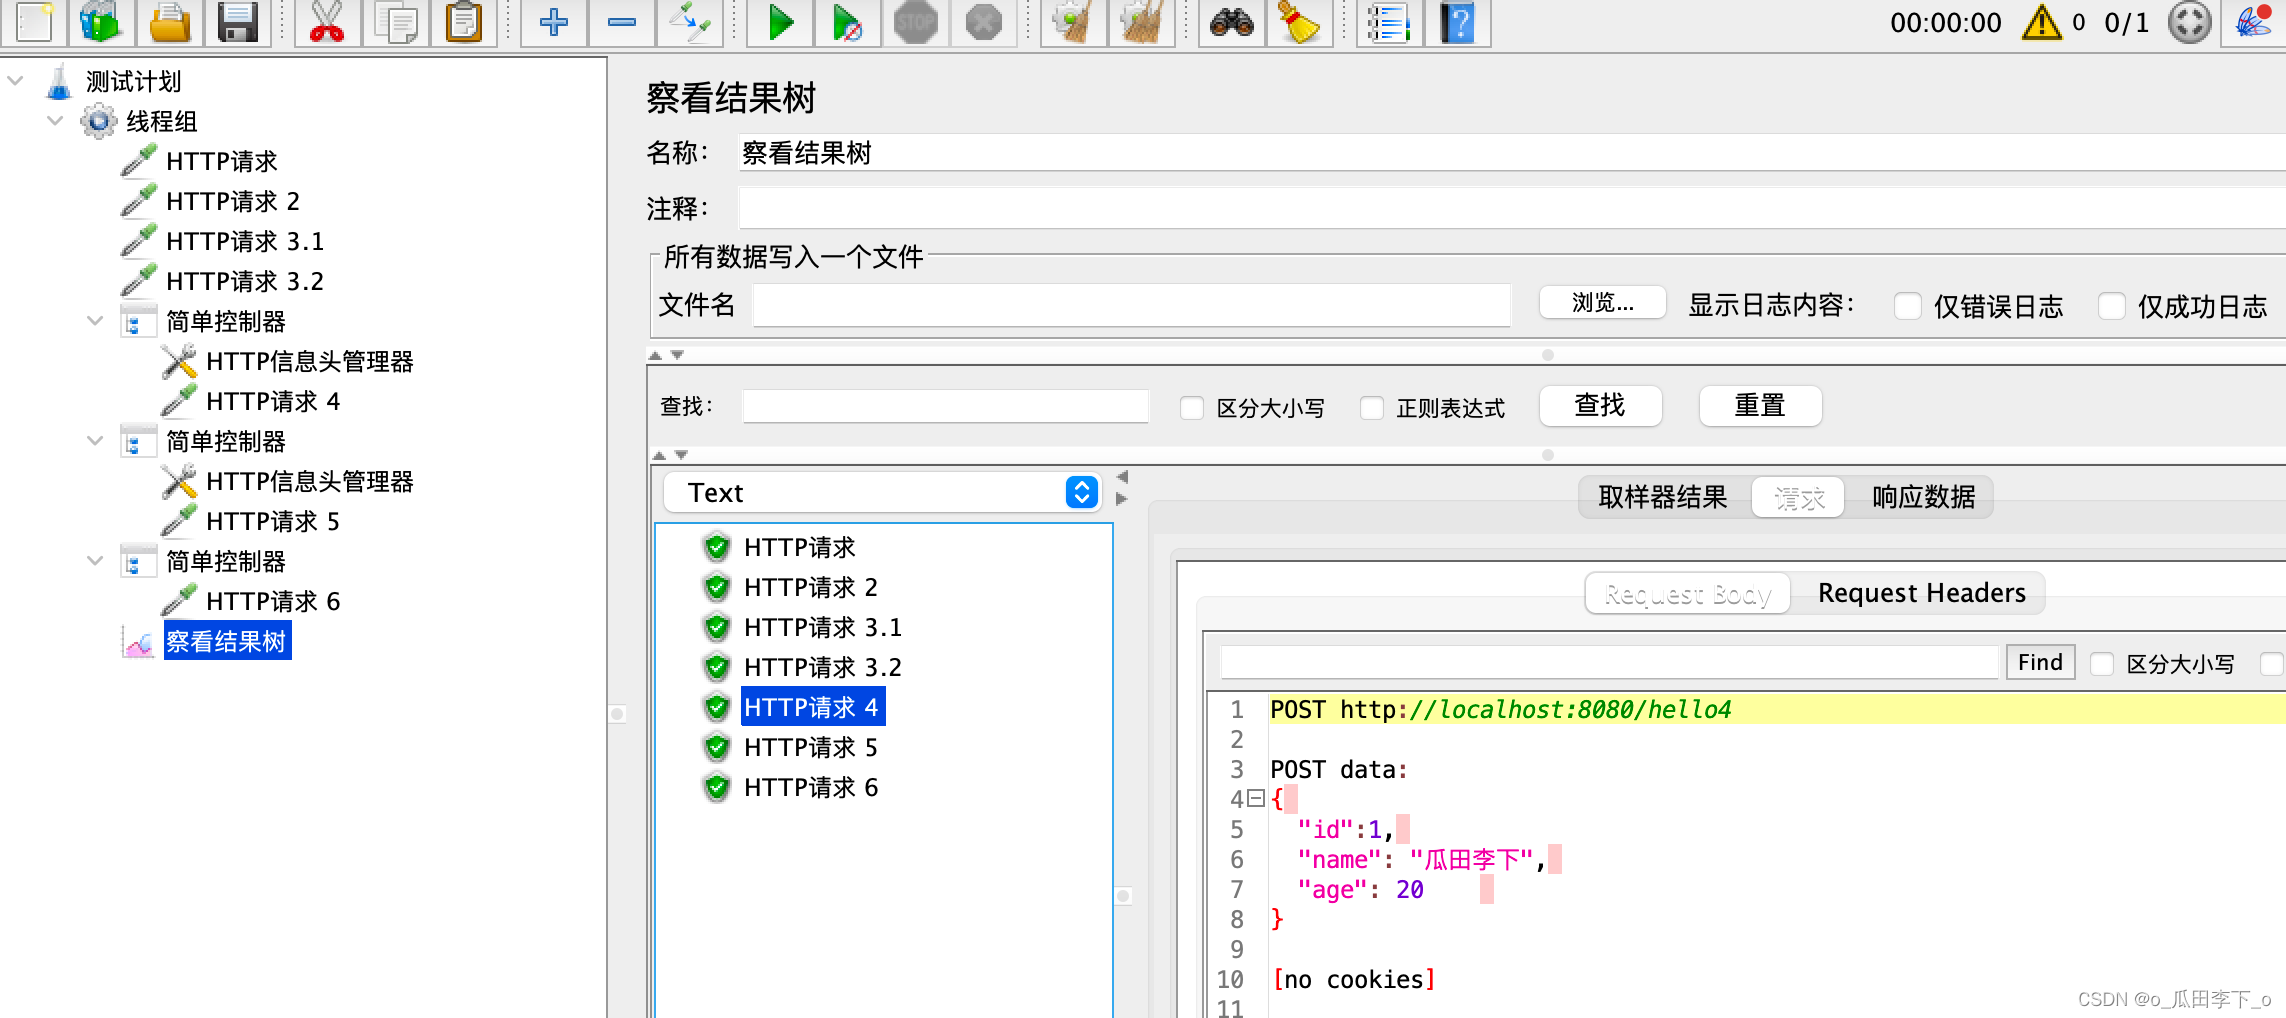This screenshot has width=2286, height=1018.
Task: Enable 区分大小写 next to search field
Action: point(1192,407)
